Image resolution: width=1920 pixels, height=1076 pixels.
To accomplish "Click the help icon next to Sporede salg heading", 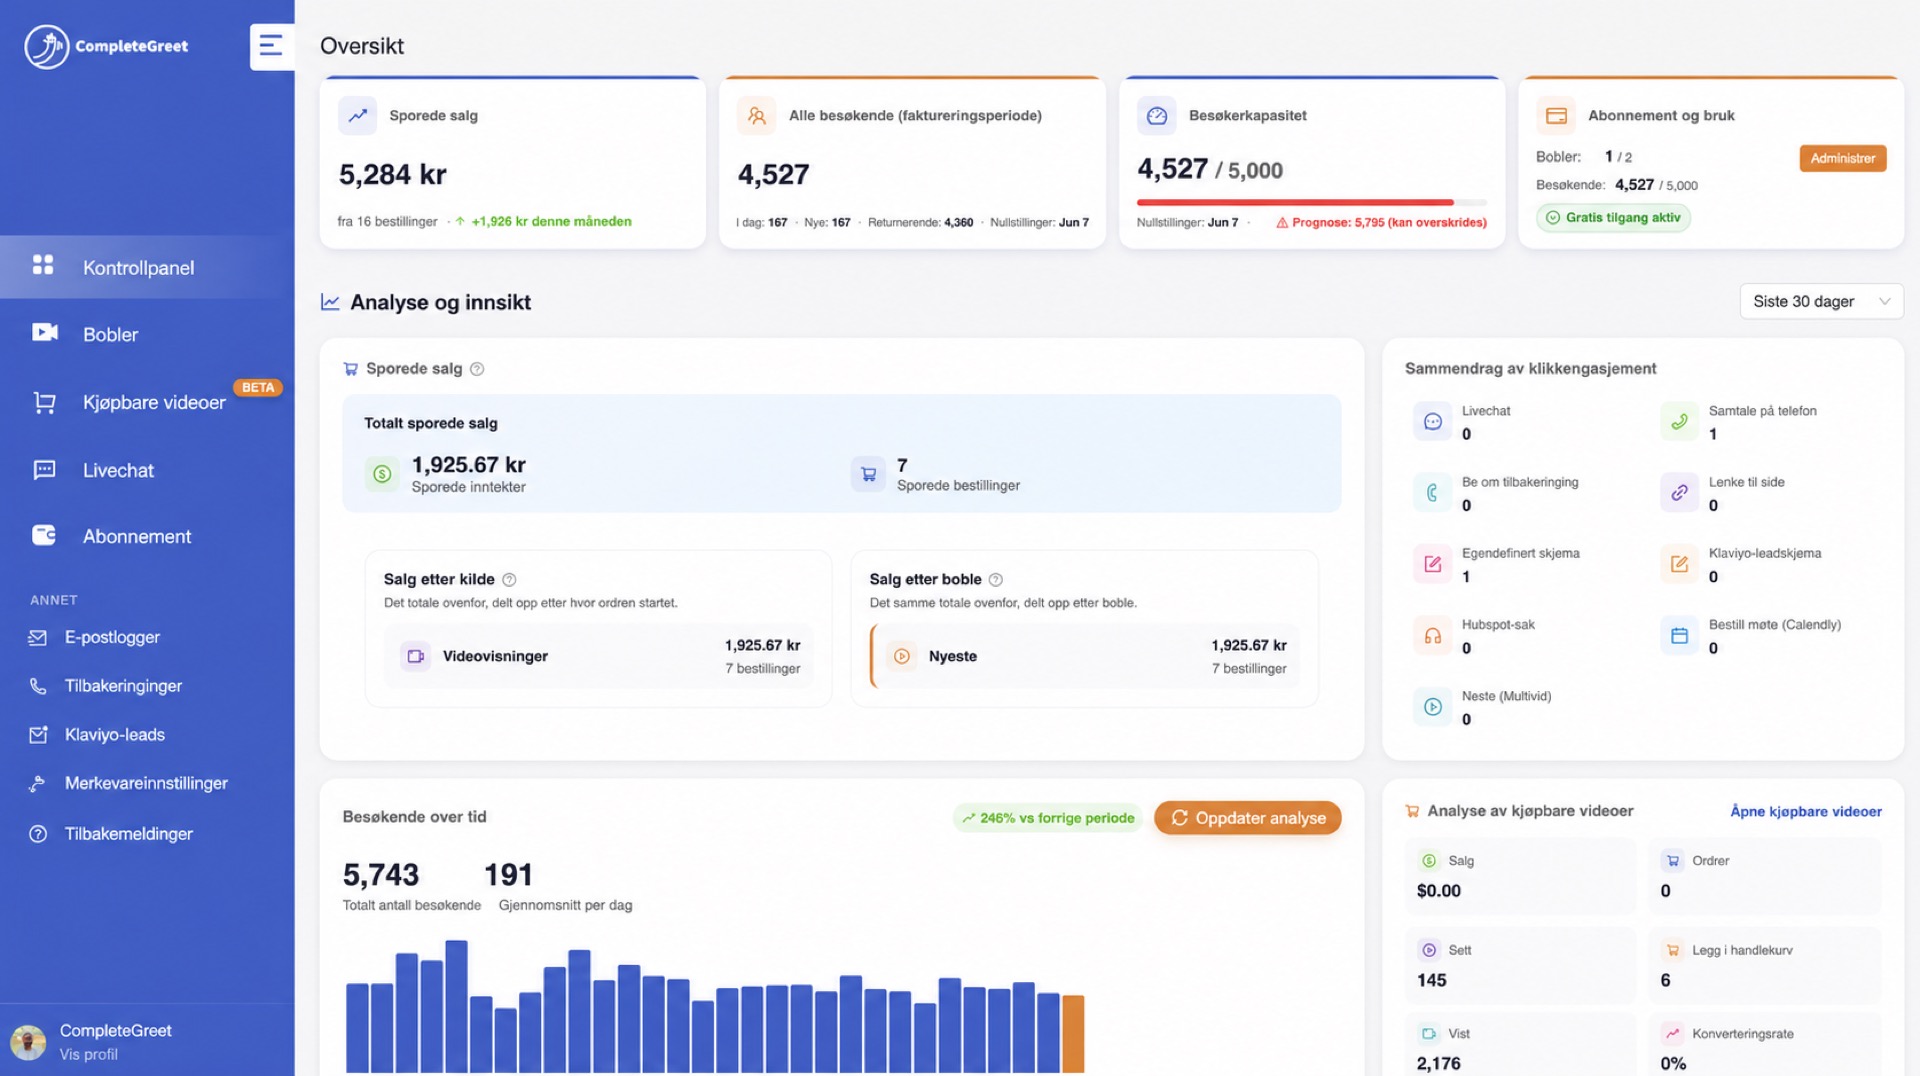I will coord(477,369).
